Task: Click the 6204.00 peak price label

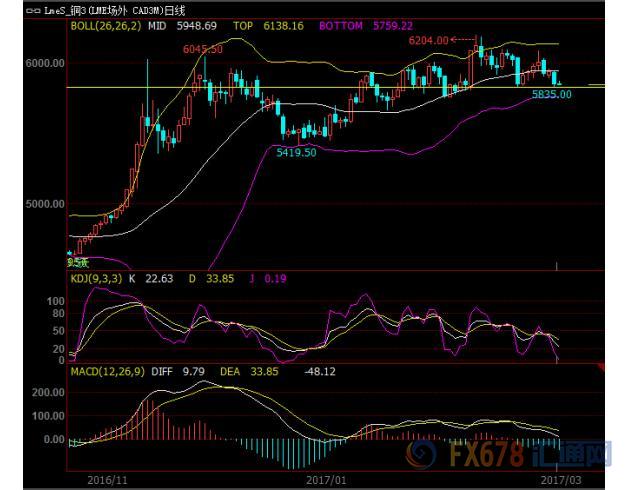Action: point(428,41)
